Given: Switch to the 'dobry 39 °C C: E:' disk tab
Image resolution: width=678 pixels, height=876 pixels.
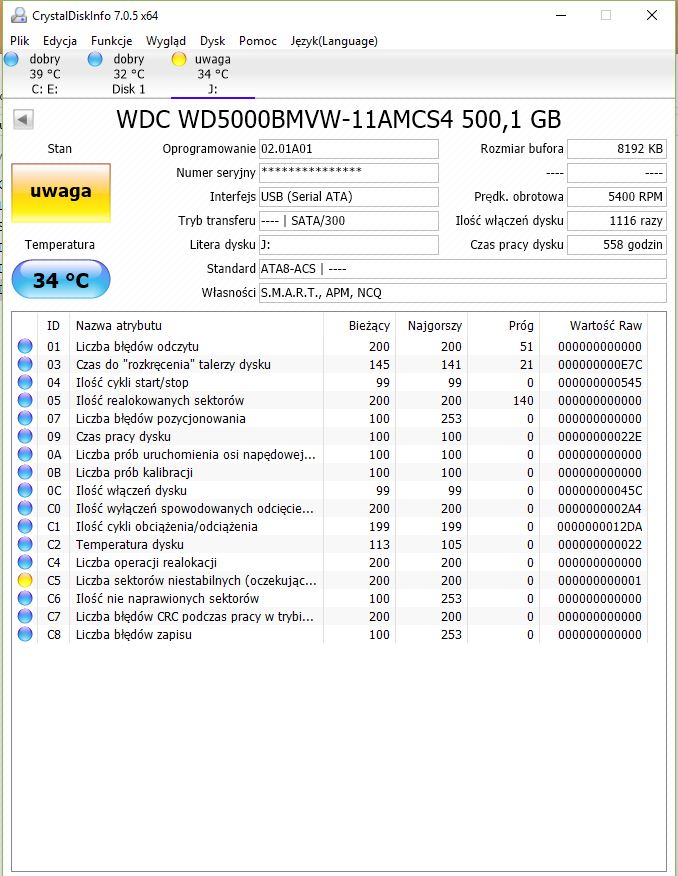Looking at the screenshot, I should 45,74.
